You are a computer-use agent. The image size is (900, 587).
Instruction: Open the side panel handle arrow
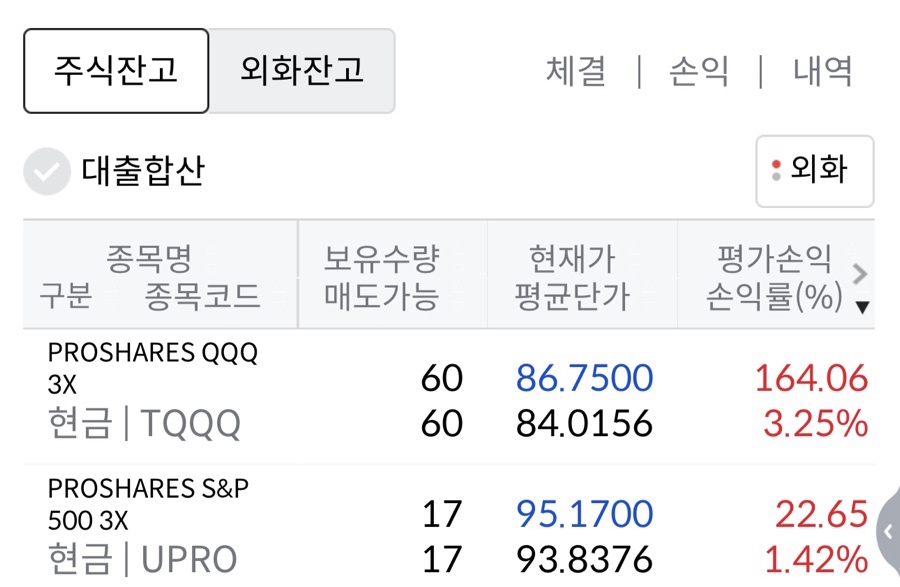[x=888, y=532]
